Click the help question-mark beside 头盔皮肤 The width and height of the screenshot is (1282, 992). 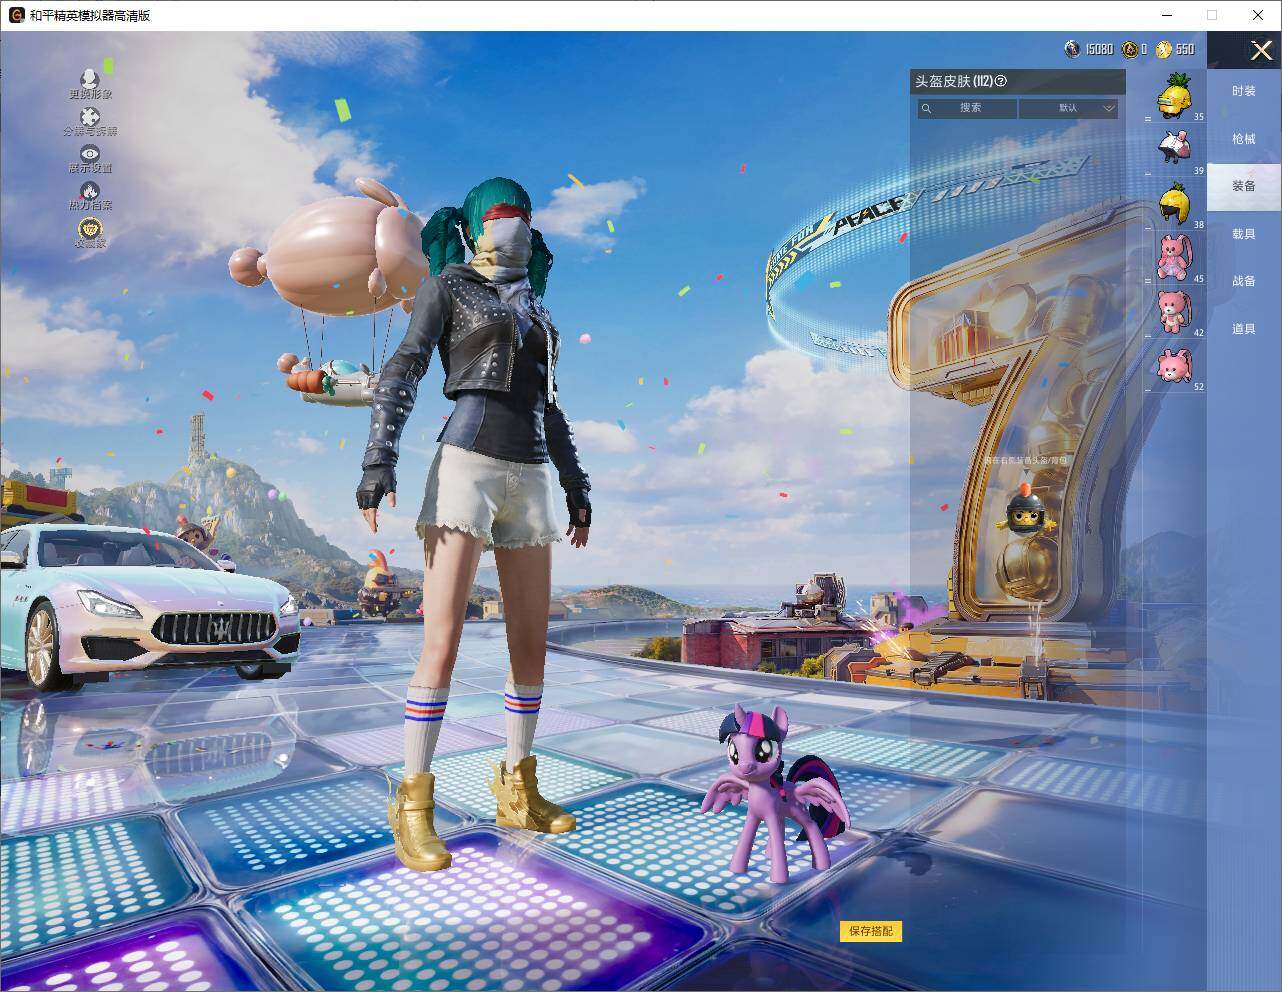(1001, 81)
